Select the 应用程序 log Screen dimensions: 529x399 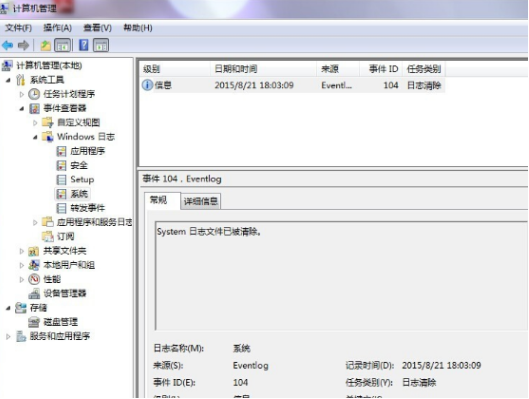[x=88, y=151]
